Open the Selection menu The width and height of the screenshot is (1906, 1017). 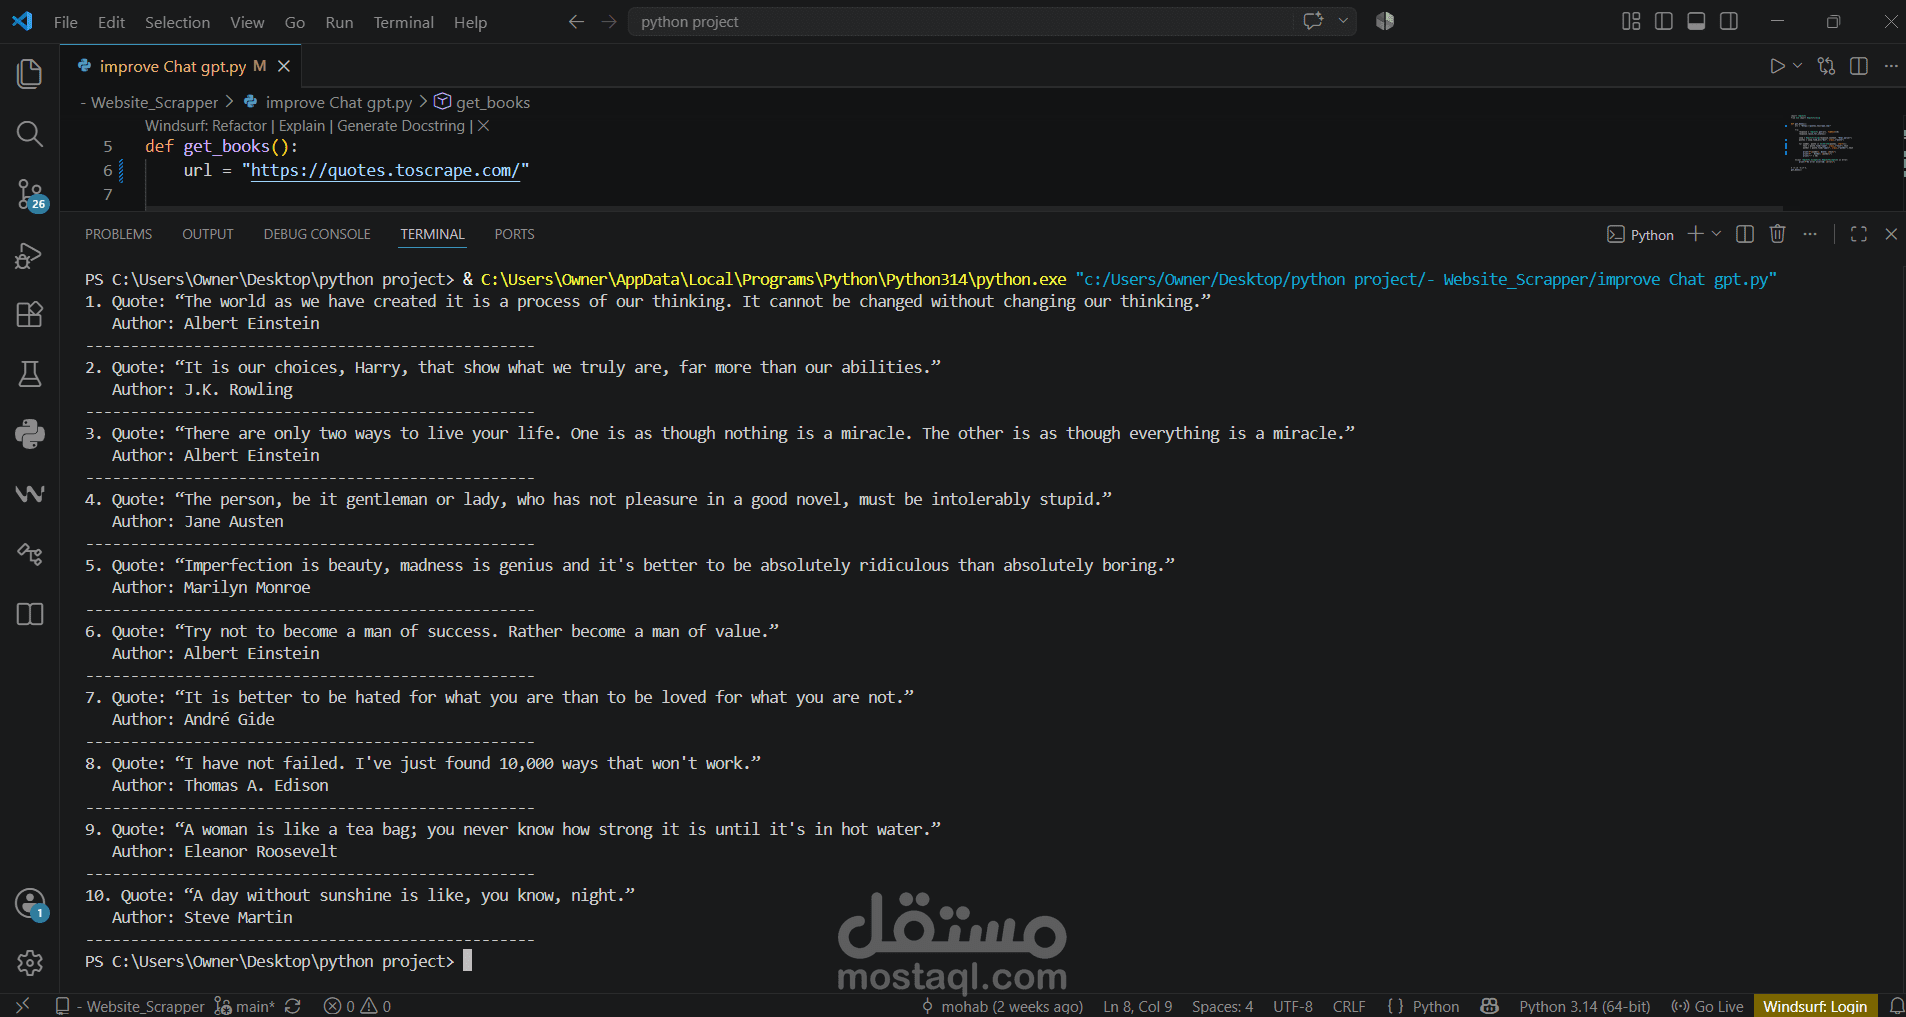[x=177, y=22]
